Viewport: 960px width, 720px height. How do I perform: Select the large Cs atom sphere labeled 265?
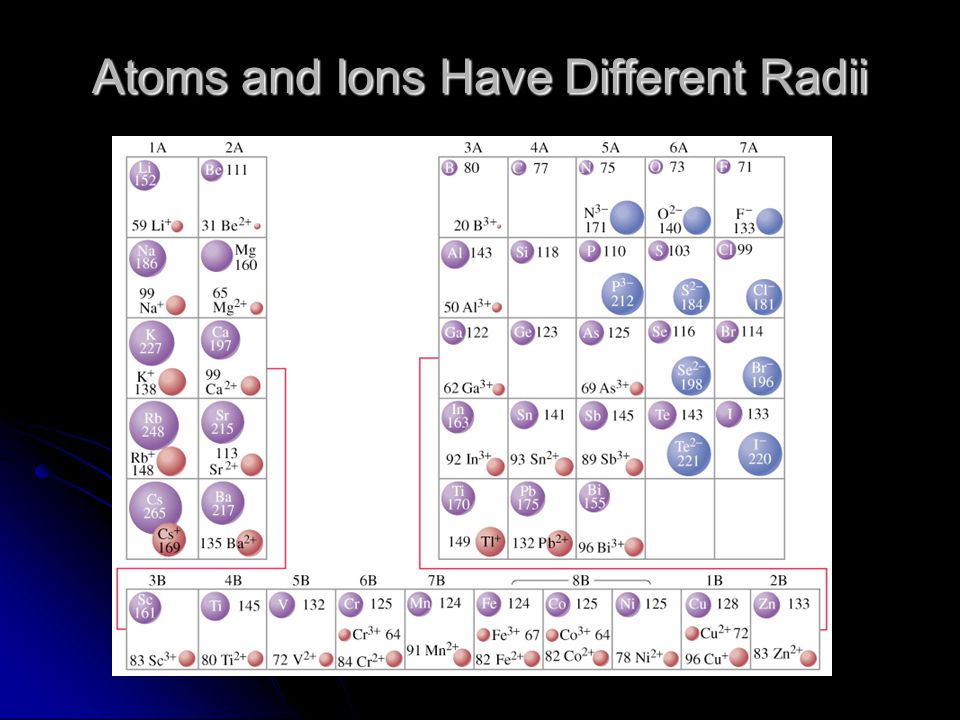[x=156, y=507]
